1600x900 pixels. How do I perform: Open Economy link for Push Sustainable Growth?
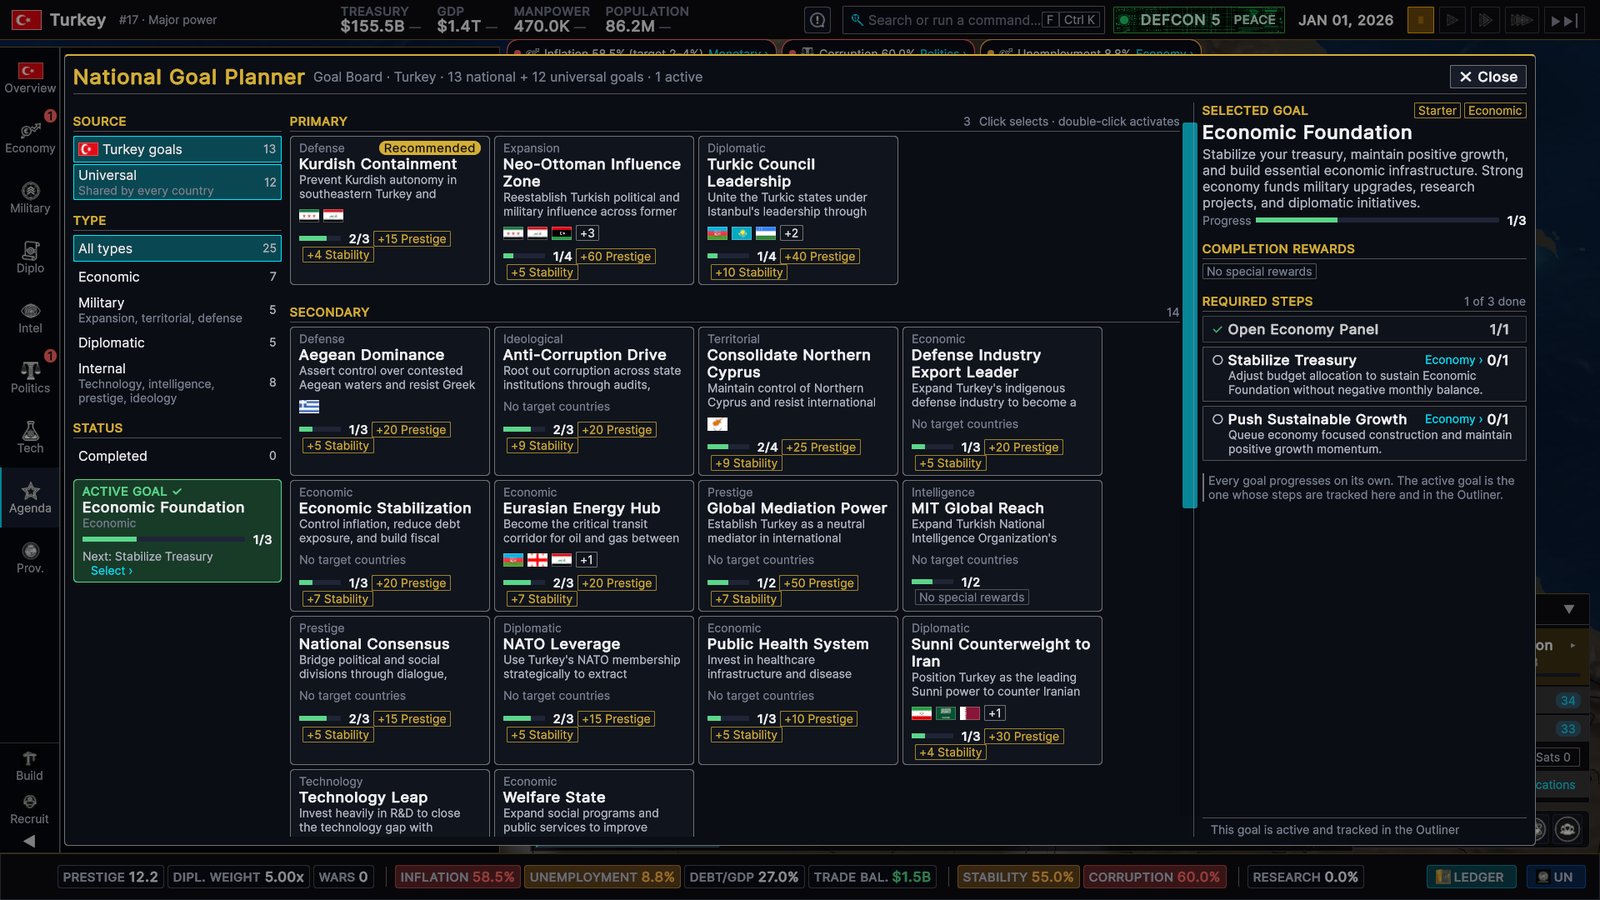point(1454,420)
